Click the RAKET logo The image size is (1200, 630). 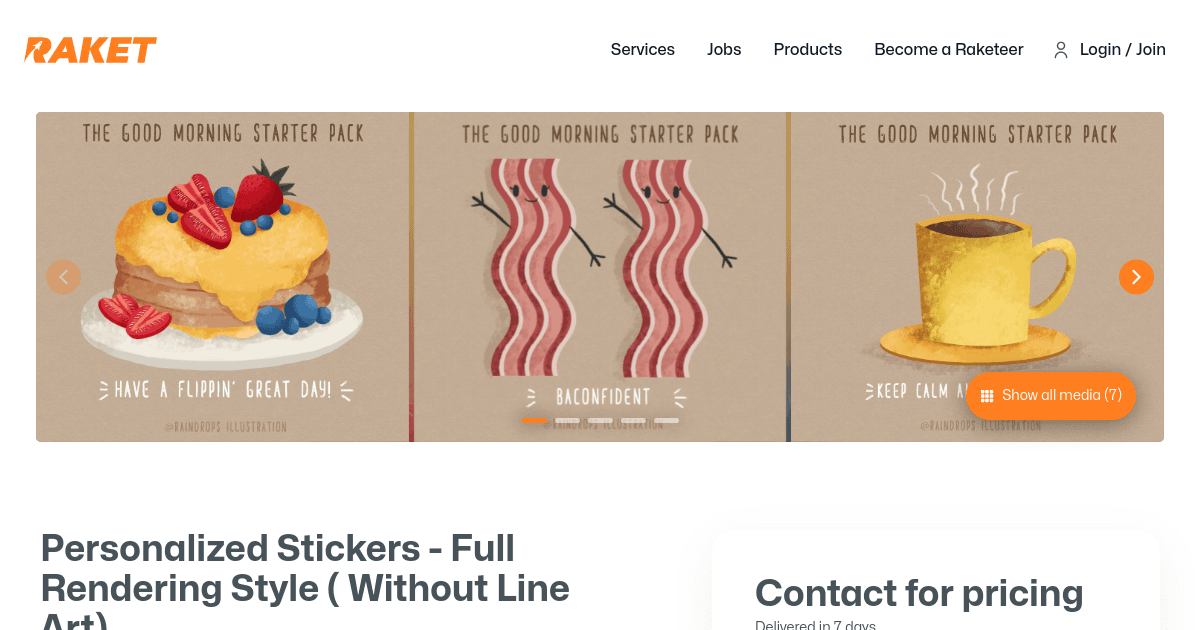[89, 49]
